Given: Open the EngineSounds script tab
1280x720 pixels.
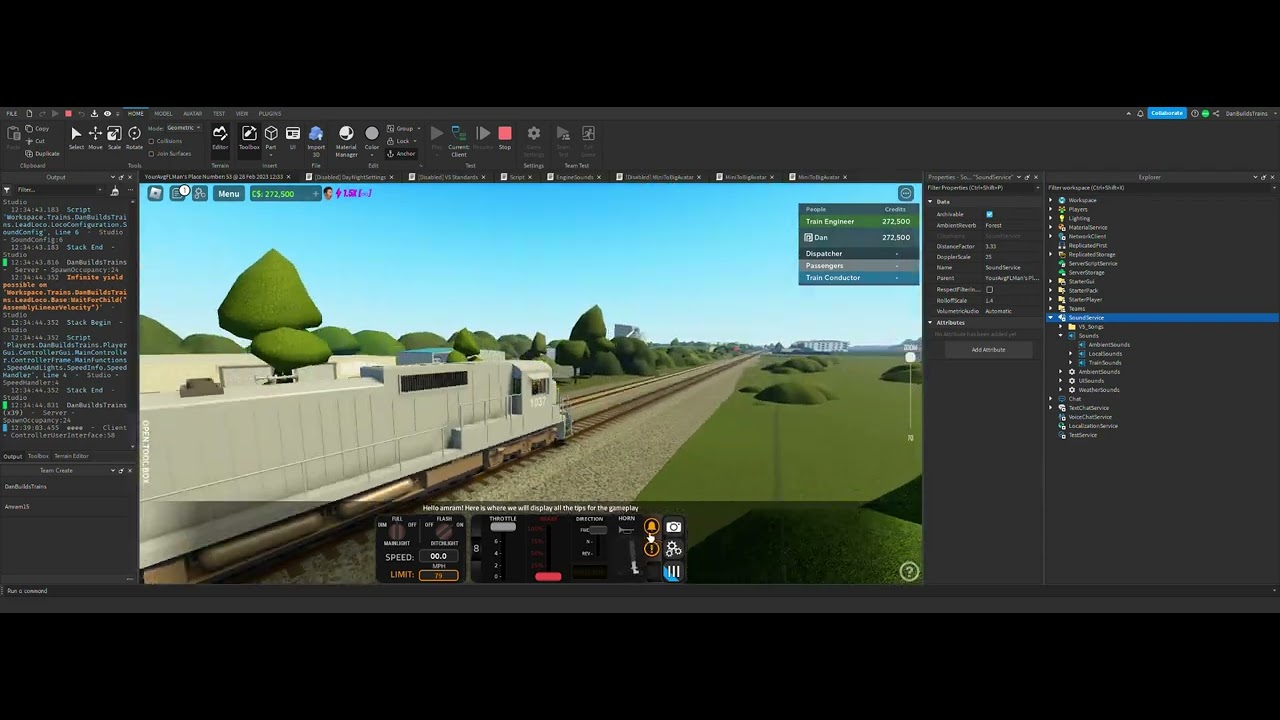Looking at the screenshot, I should pyautogui.click(x=574, y=177).
